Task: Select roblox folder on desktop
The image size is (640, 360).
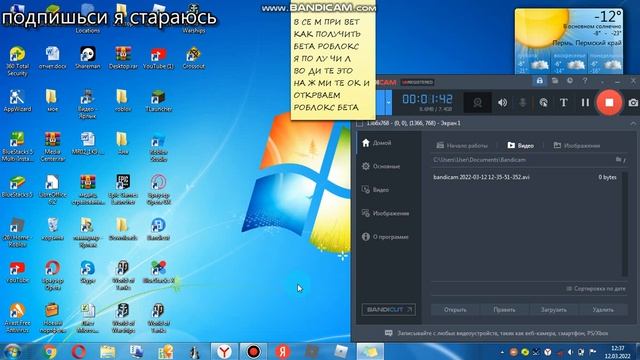Action: 123,101
